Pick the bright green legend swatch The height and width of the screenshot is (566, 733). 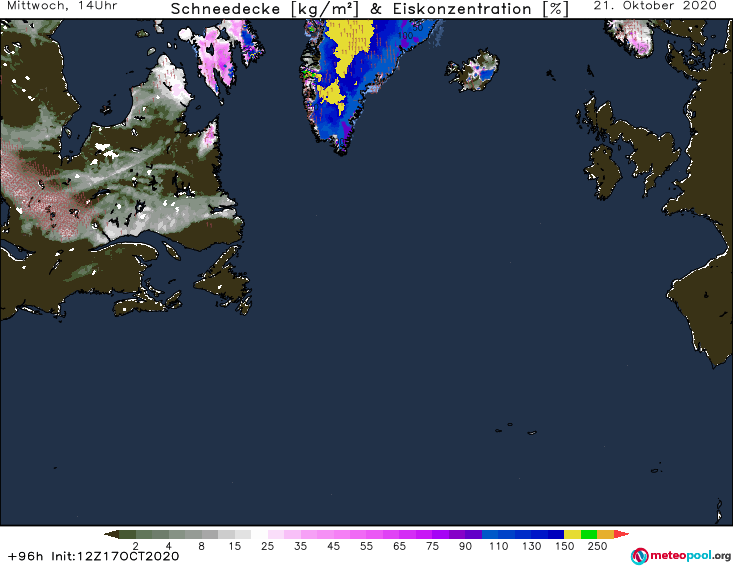point(589,534)
